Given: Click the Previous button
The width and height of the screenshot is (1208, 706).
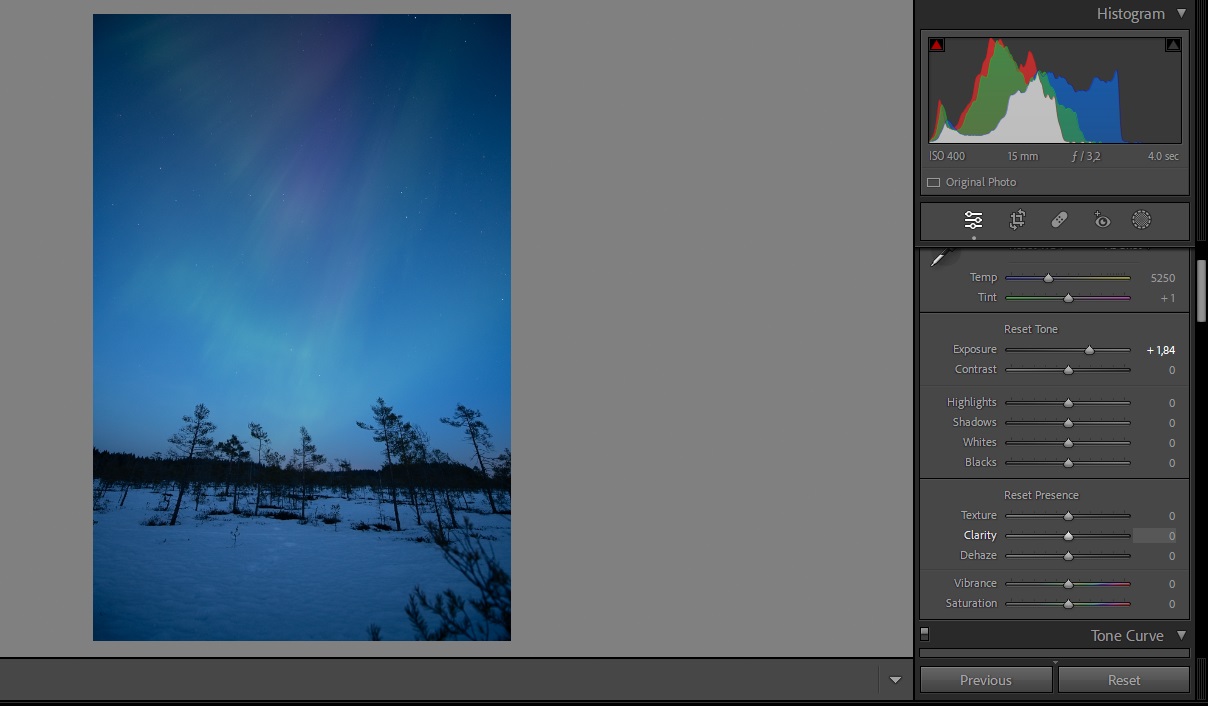Looking at the screenshot, I should (985, 680).
